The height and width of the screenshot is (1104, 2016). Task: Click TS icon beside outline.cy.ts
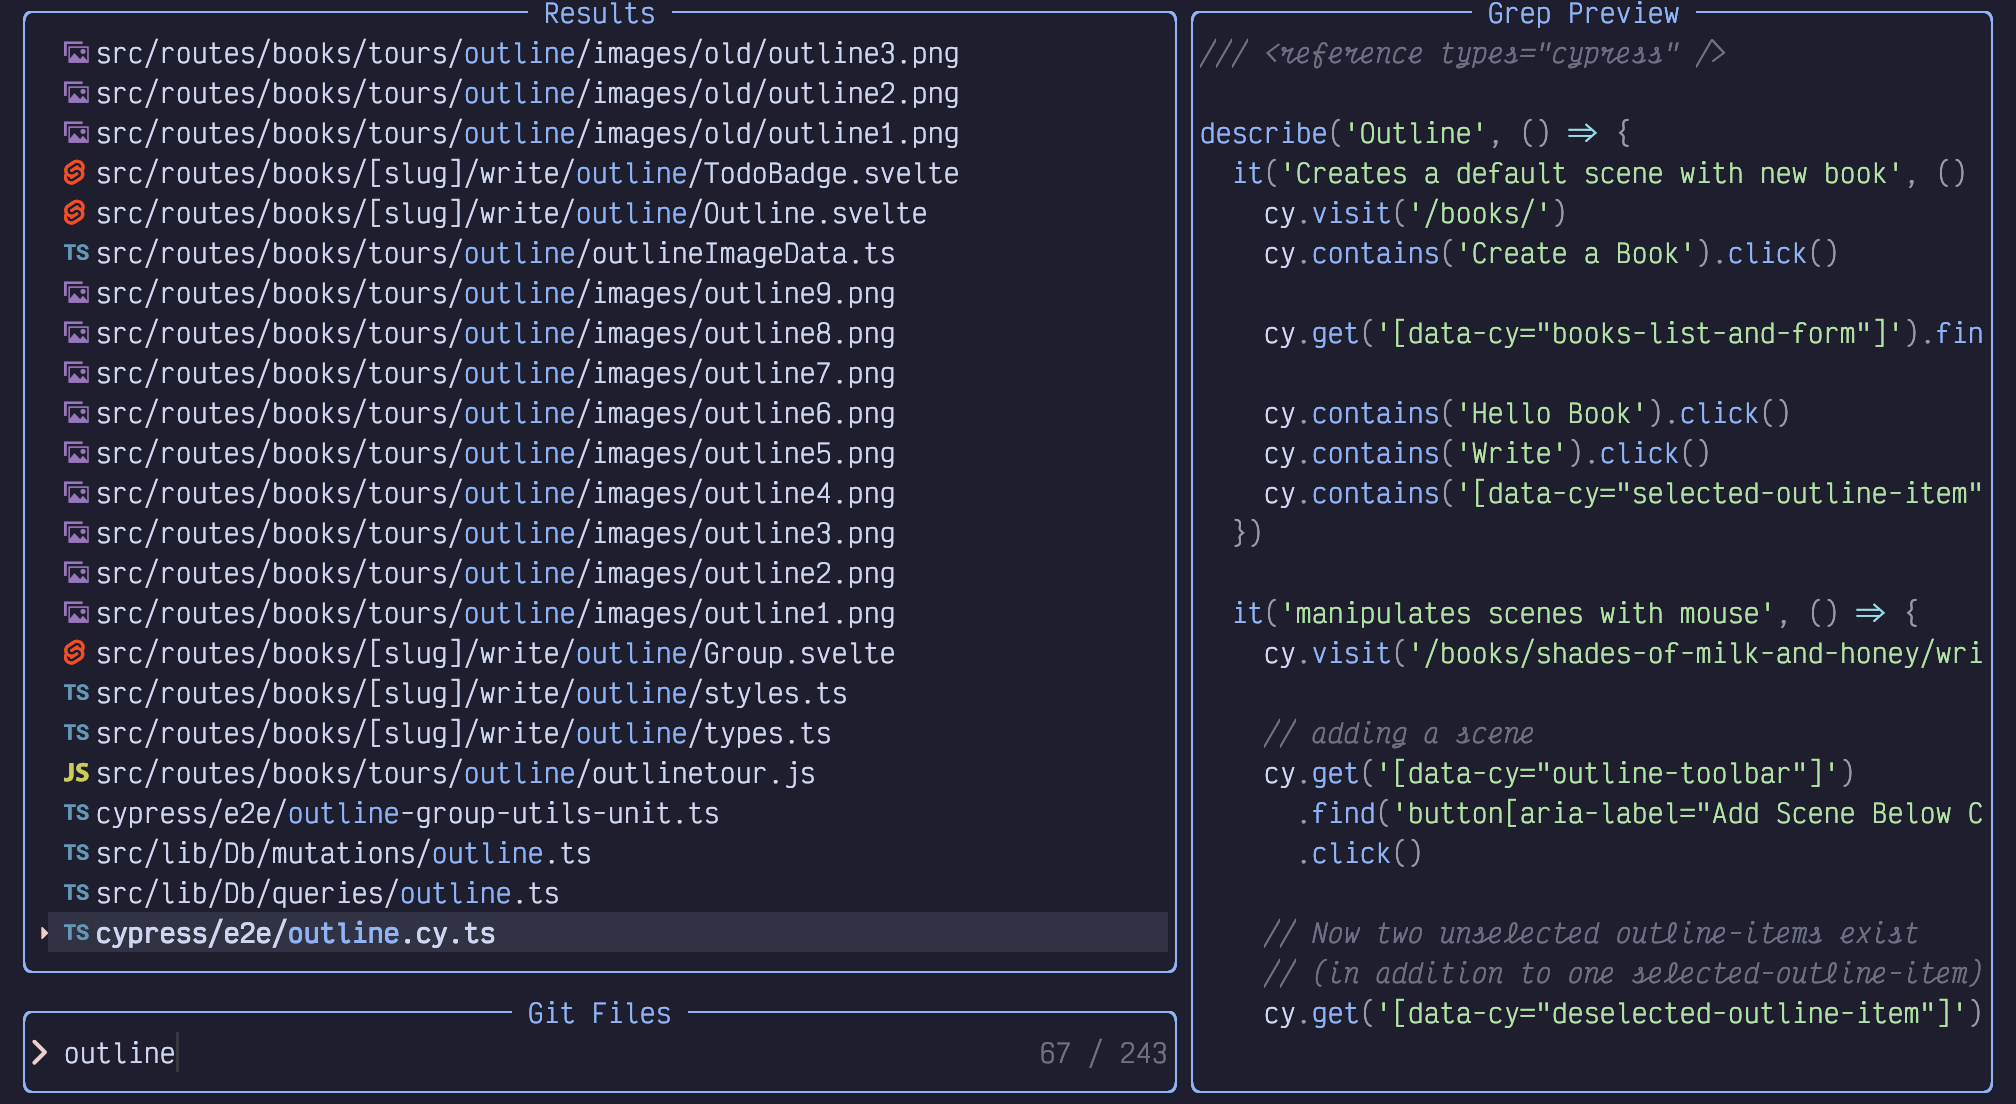[x=76, y=933]
